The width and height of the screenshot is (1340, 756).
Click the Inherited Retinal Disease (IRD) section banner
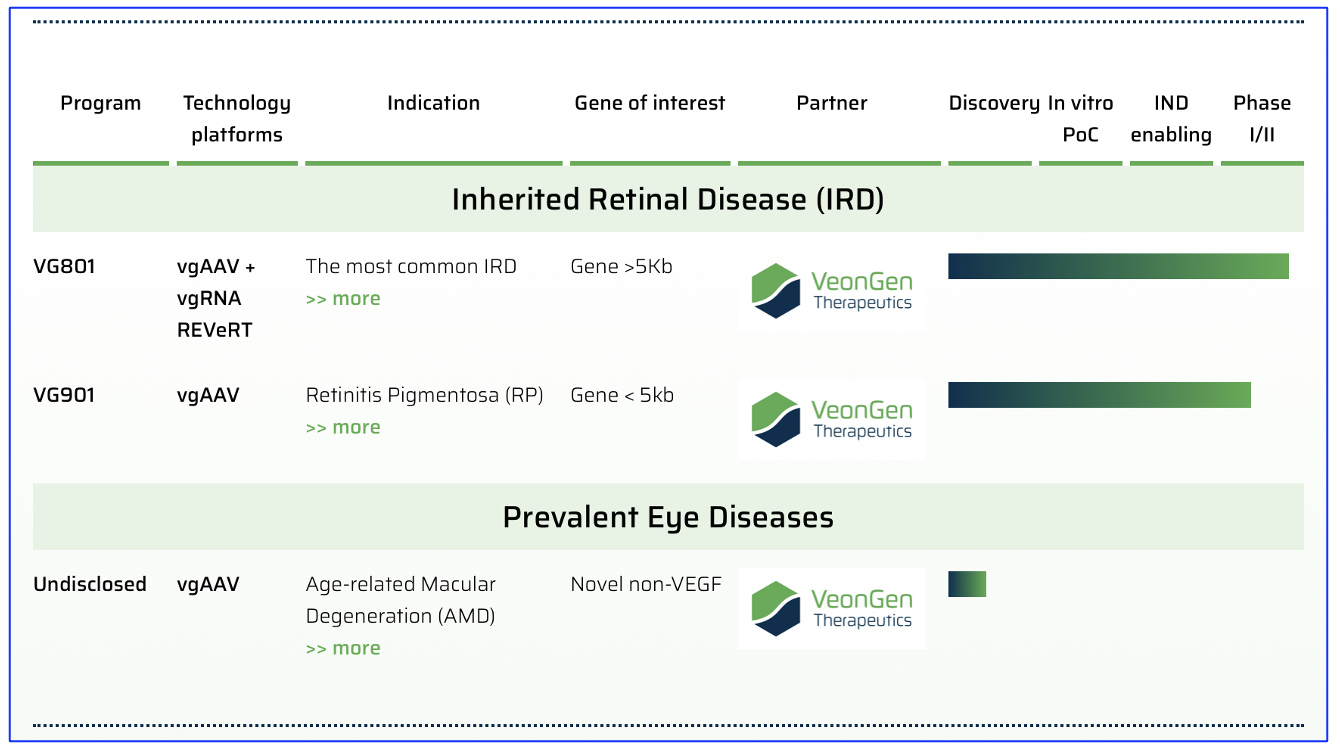668,199
